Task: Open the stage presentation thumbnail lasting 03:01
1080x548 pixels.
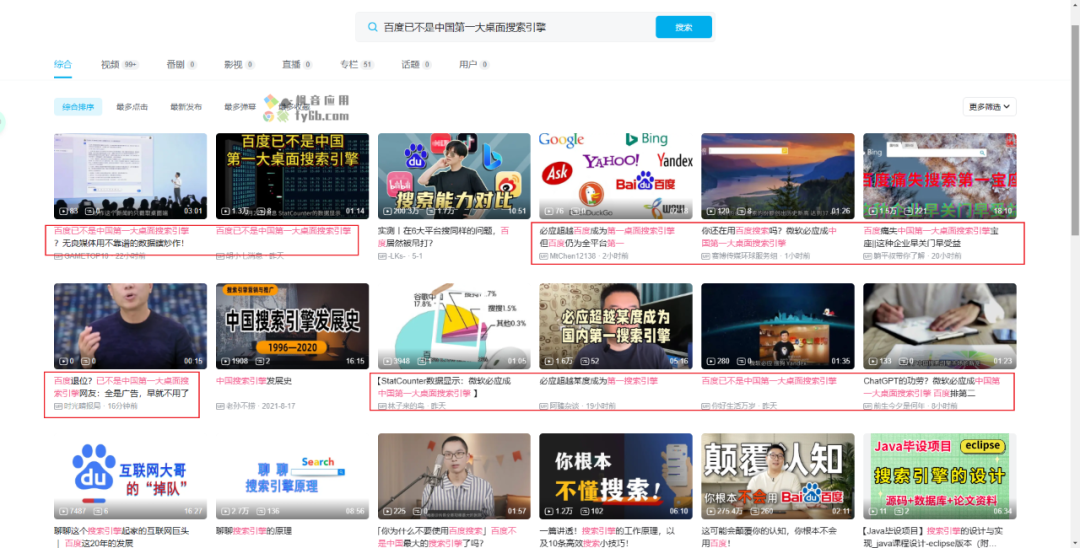Action: pos(130,176)
